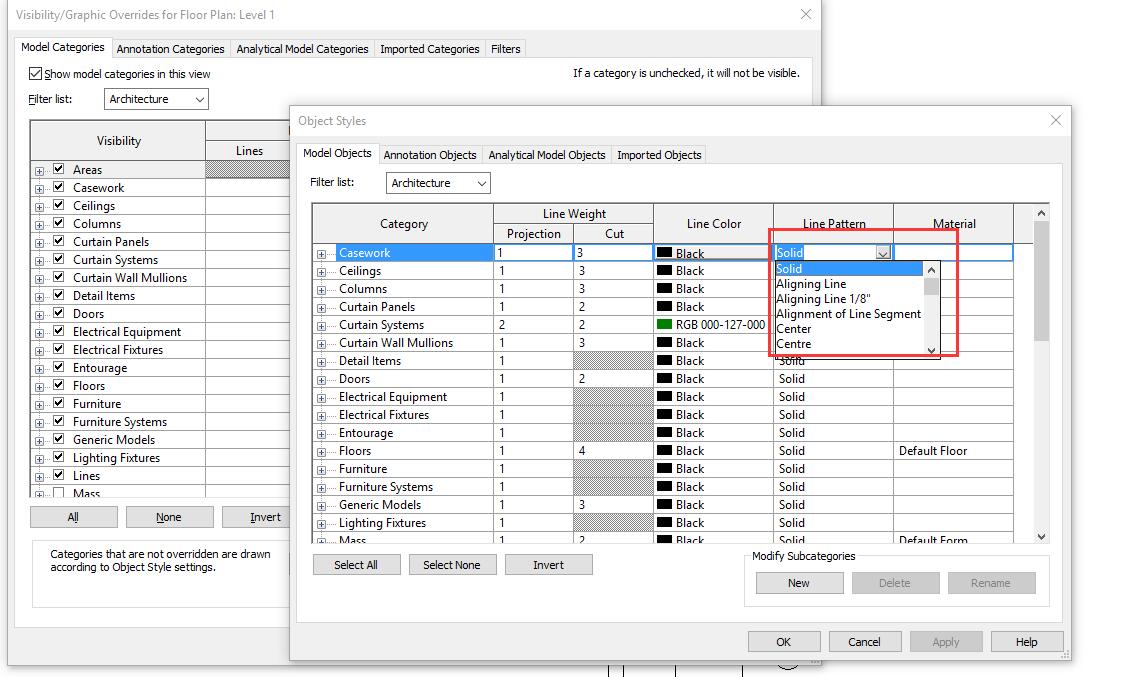1137x677 pixels.
Task: Confirm Object Styles with OK
Action: 784,641
